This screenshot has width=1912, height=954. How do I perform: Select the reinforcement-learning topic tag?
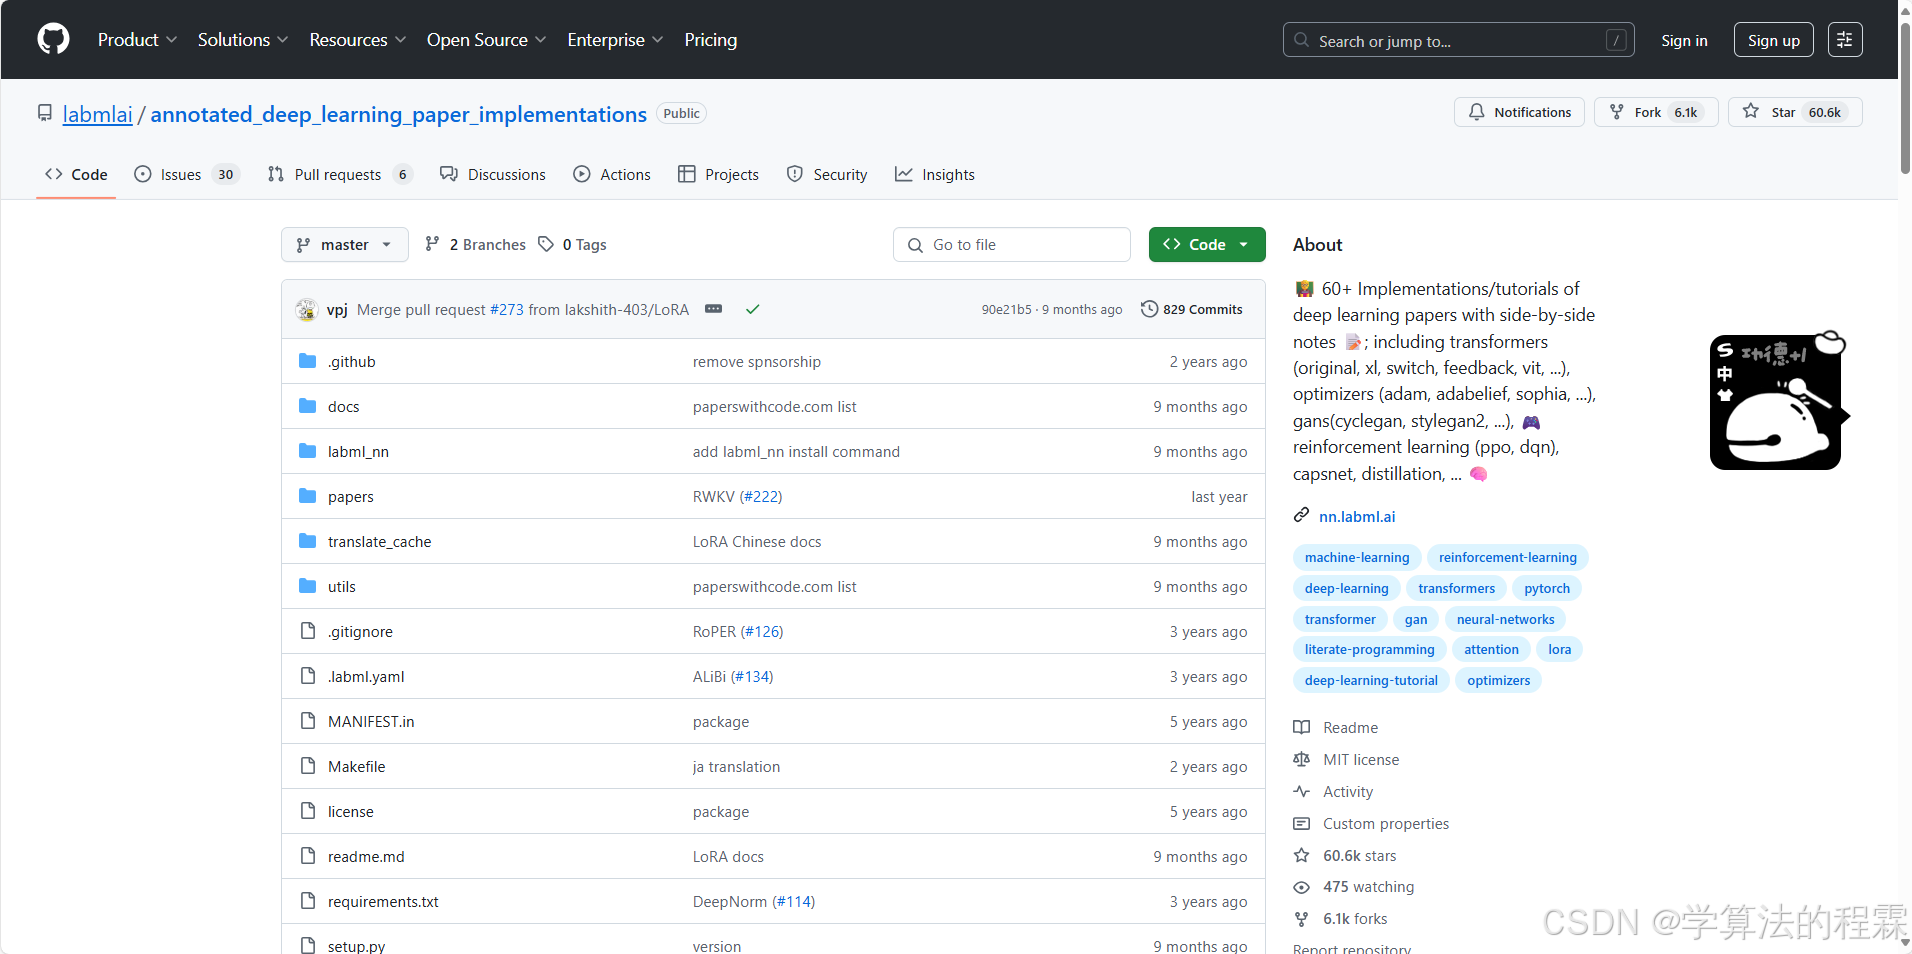(x=1508, y=557)
